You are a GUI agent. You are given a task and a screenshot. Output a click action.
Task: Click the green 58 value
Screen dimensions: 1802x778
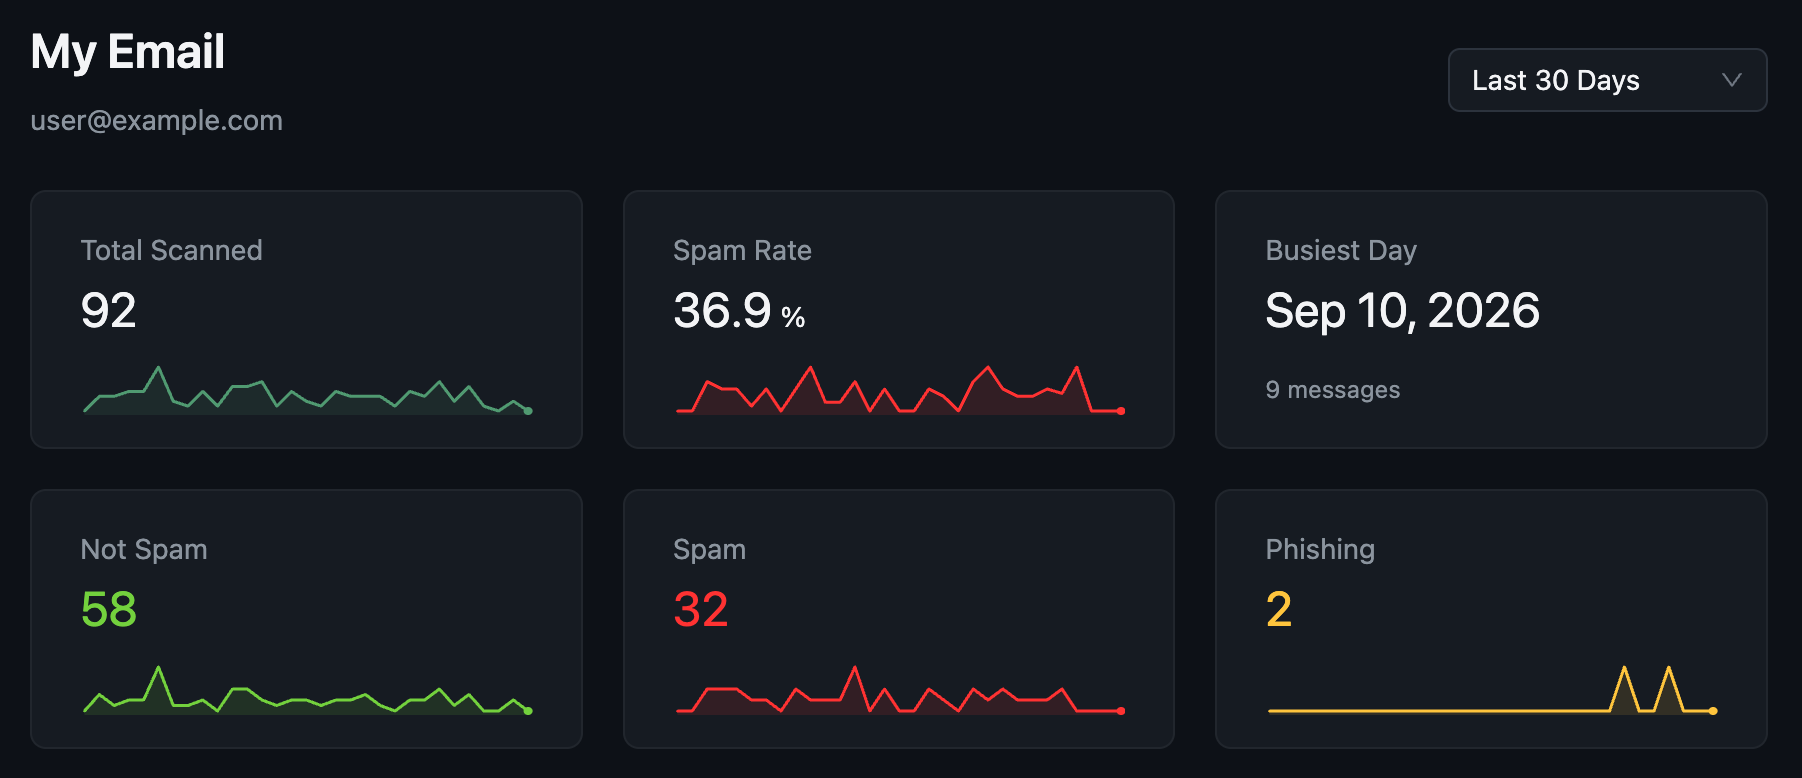(x=108, y=609)
